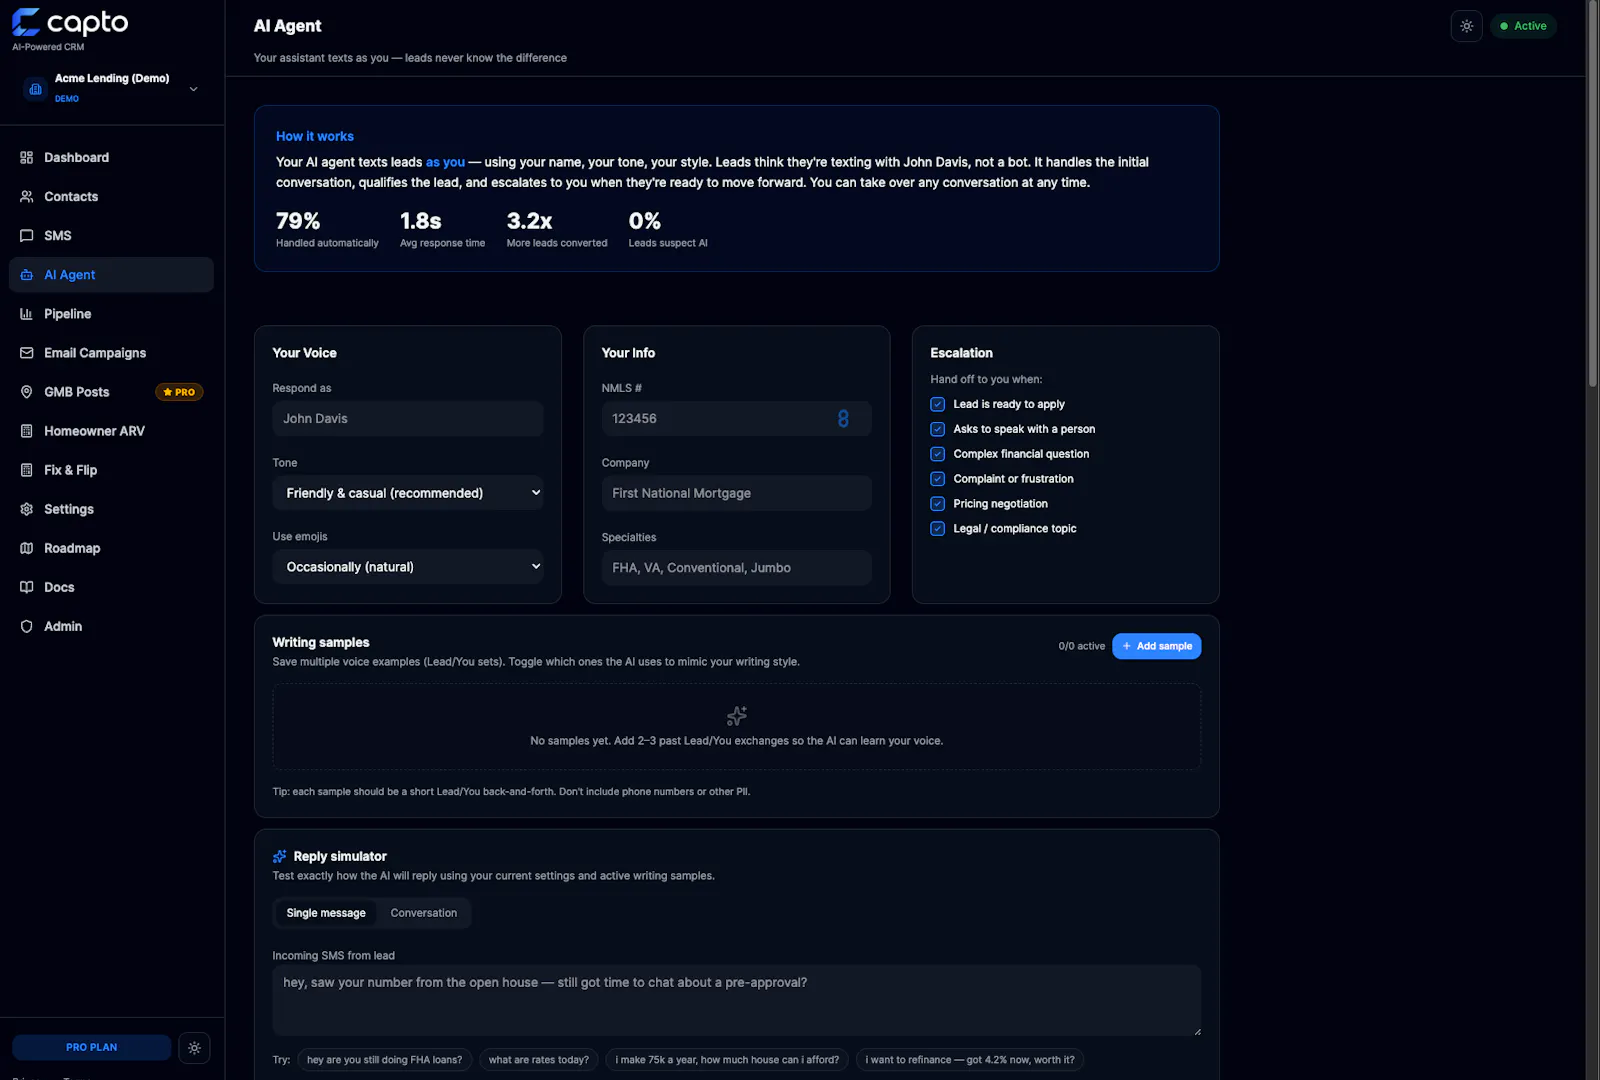This screenshot has width=1600, height=1080.
Task: Toggle 'Complaint or frustration' checkbox
Action: coord(938,479)
